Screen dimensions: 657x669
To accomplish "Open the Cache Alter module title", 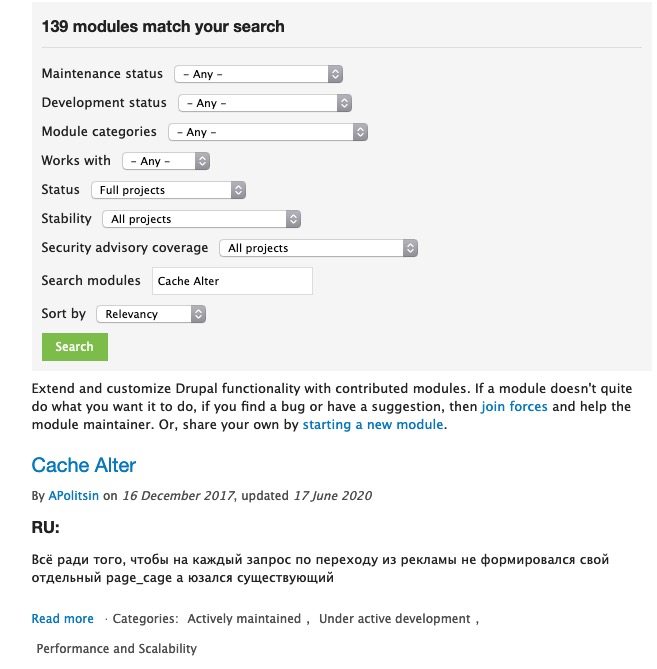I will tap(83, 465).
